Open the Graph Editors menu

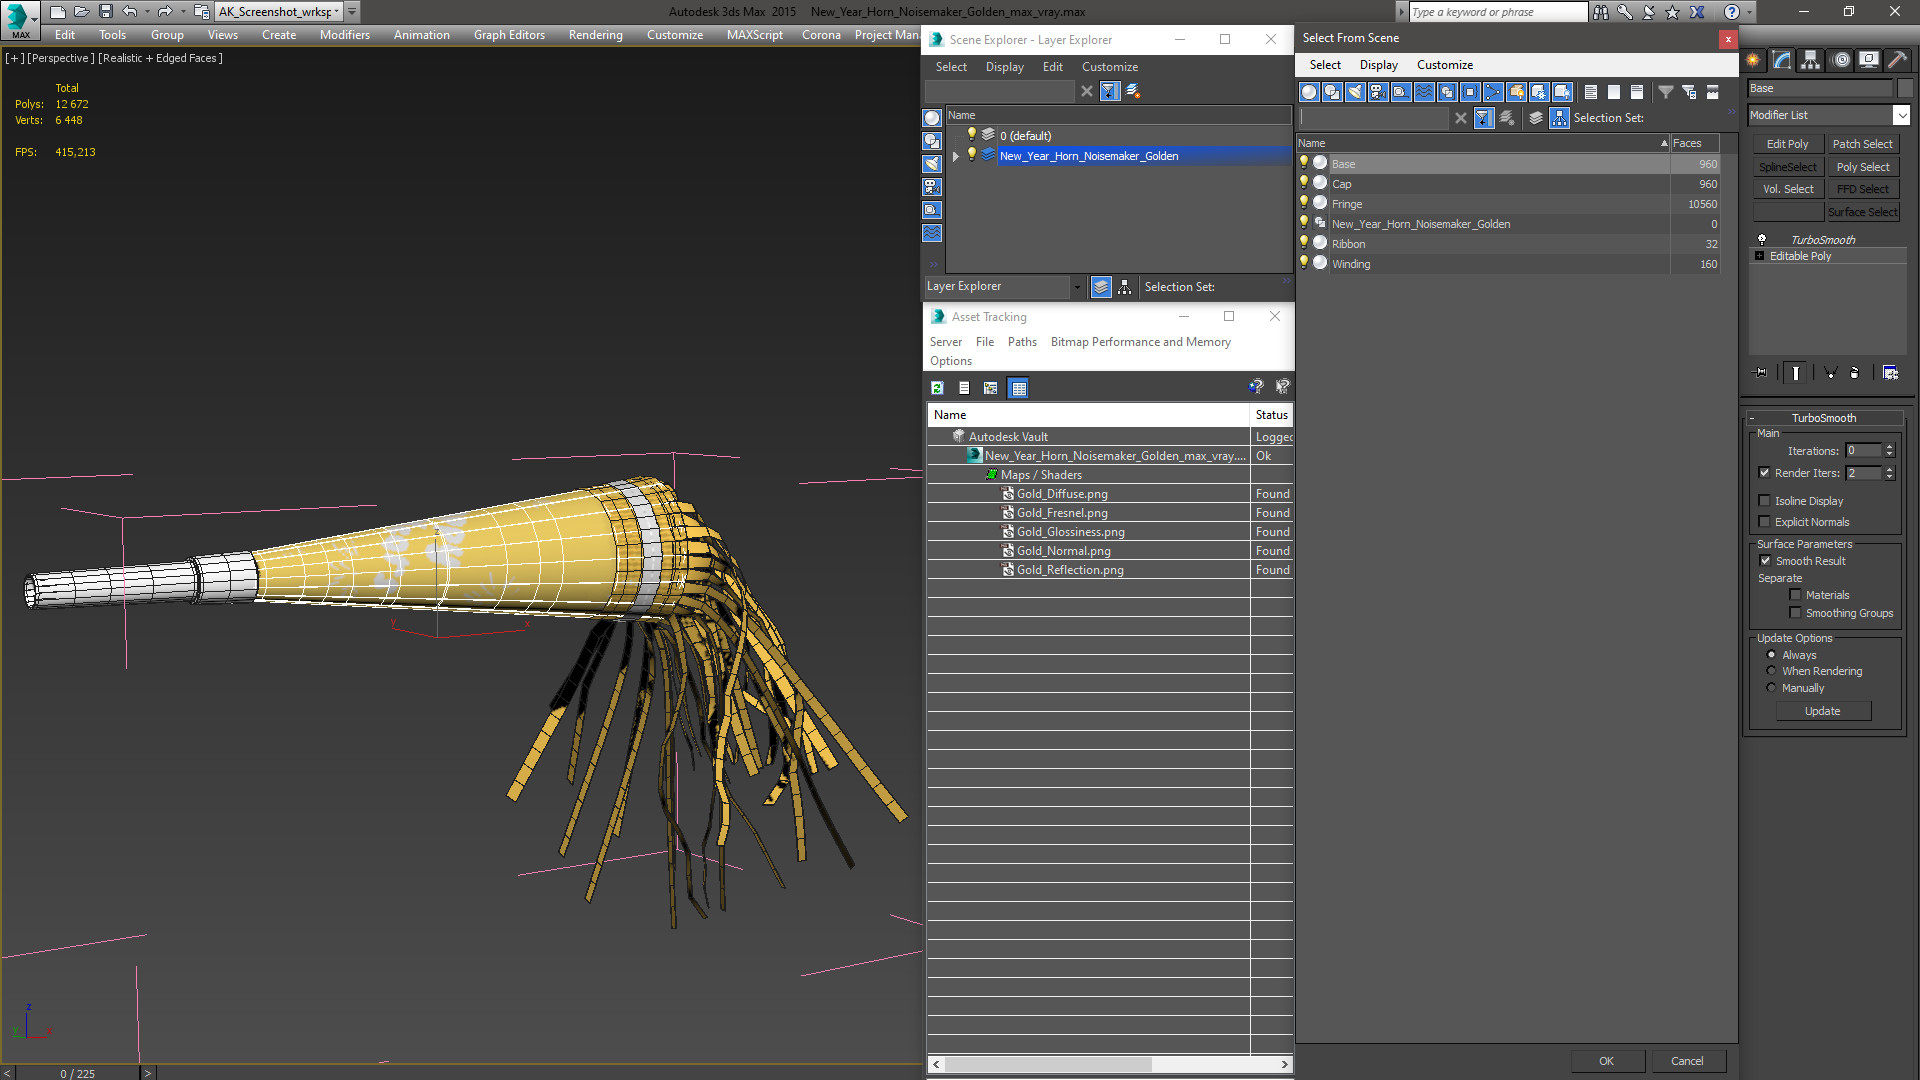(509, 35)
